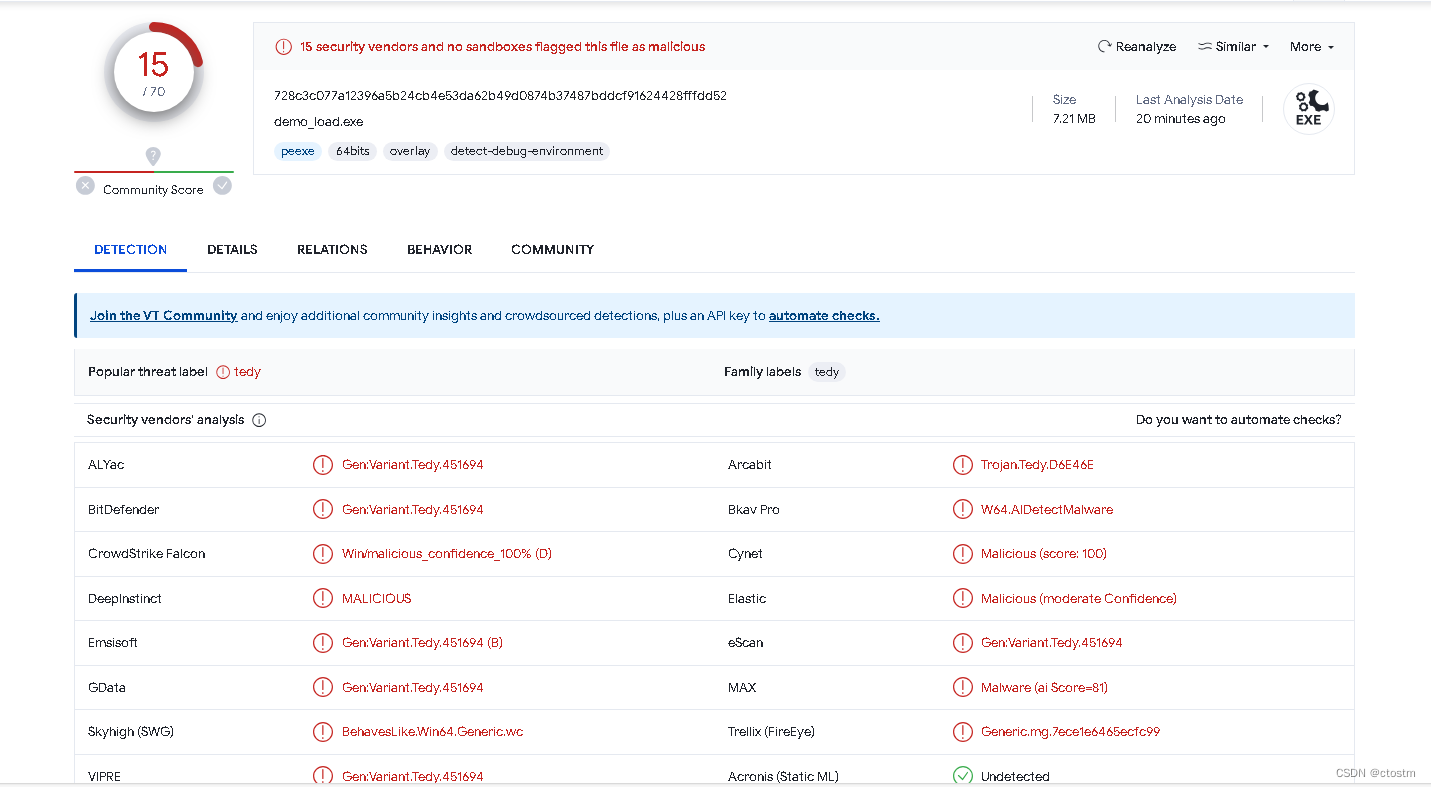Click the 64bits tag
1431x787 pixels.
(x=353, y=152)
